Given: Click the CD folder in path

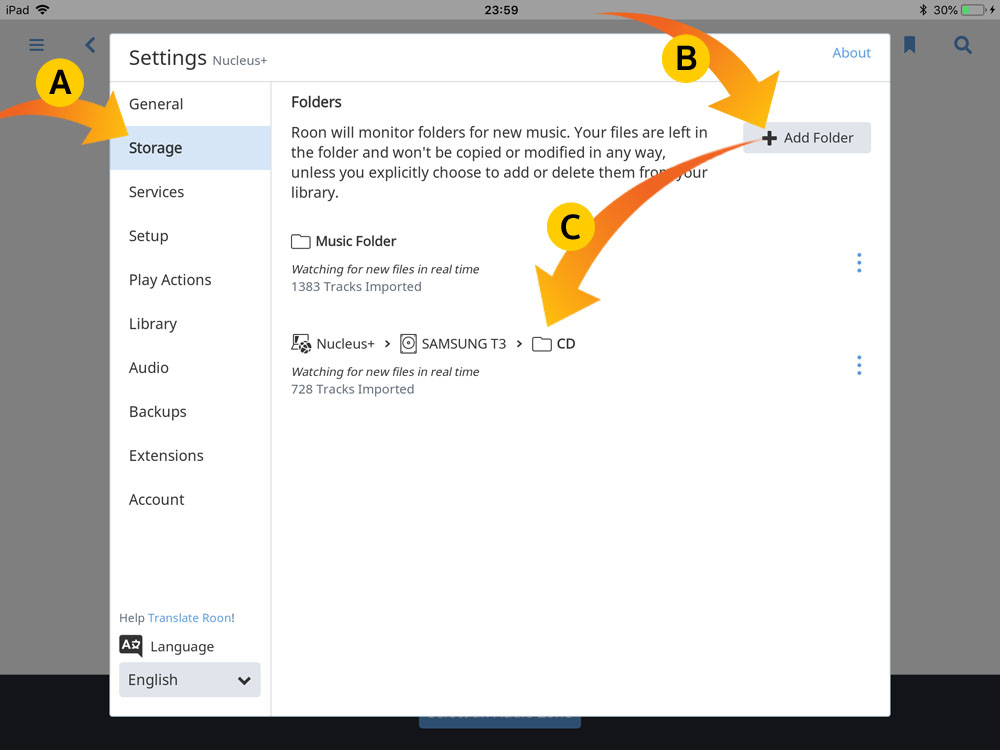Looking at the screenshot, I should (555, 344).
